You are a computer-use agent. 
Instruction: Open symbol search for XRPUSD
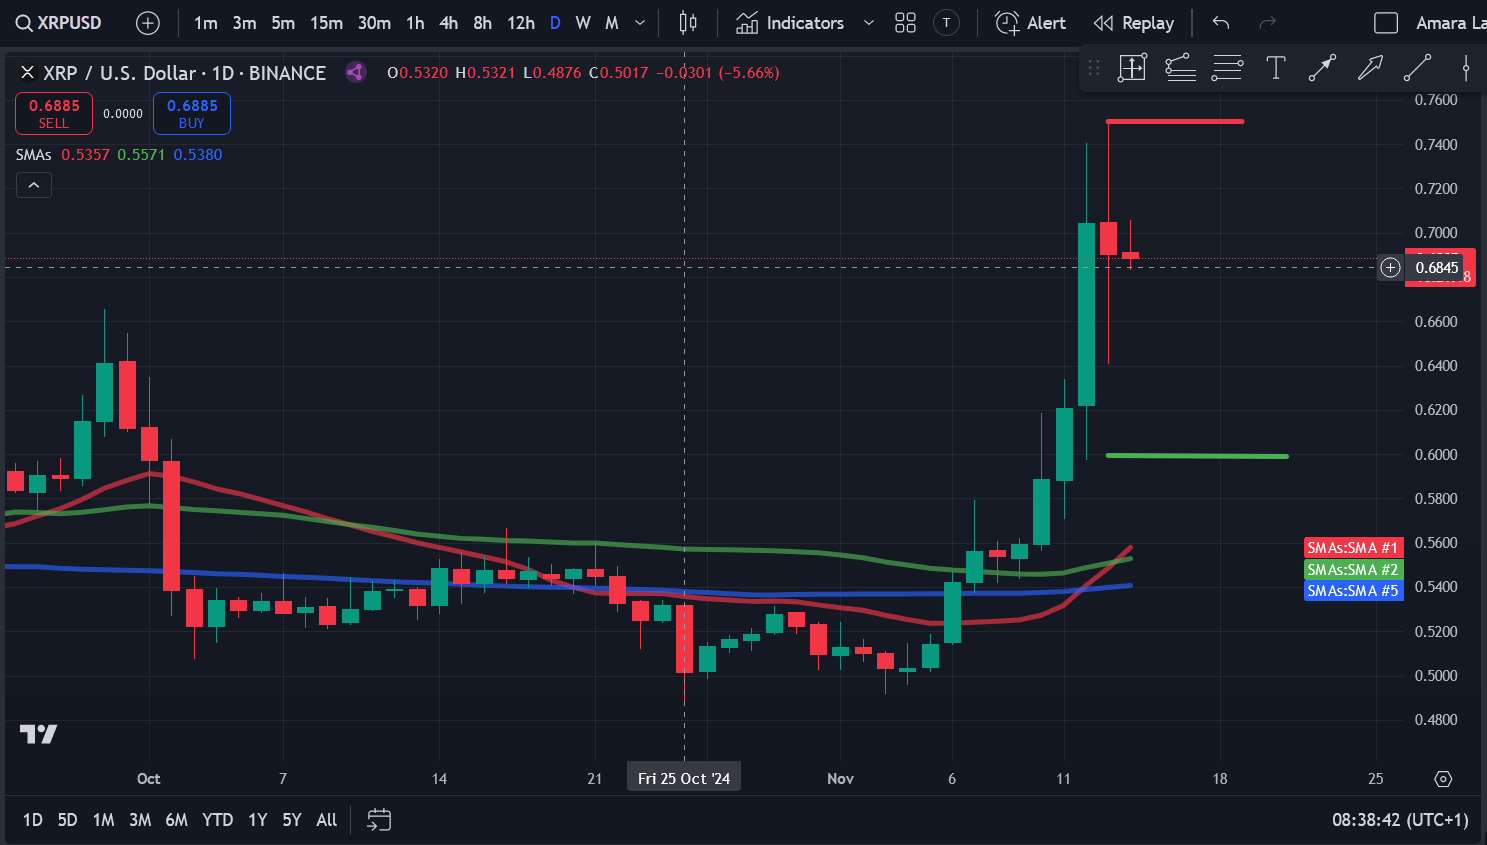[59, 22]
